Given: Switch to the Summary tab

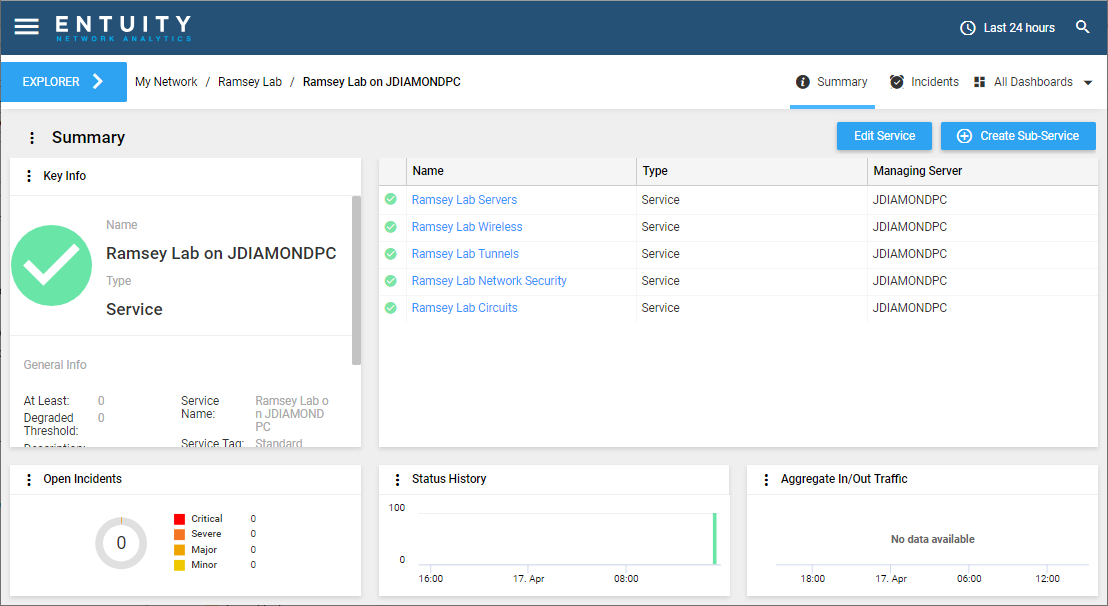Looking at the screenshot, I should [x=832, y=82].
